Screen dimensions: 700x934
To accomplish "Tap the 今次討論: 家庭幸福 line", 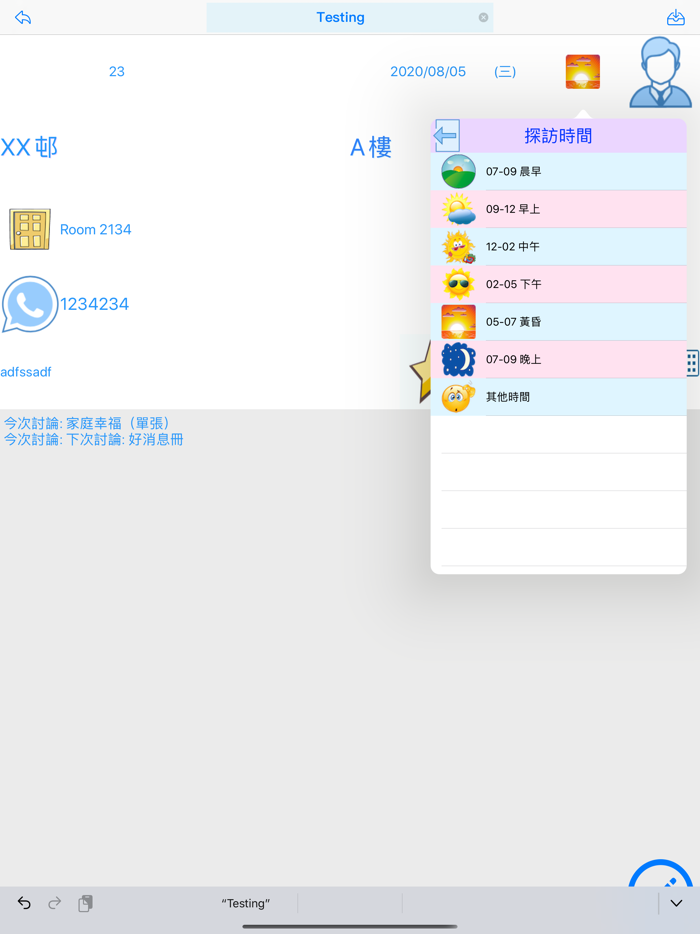I will tap(87, 423).
